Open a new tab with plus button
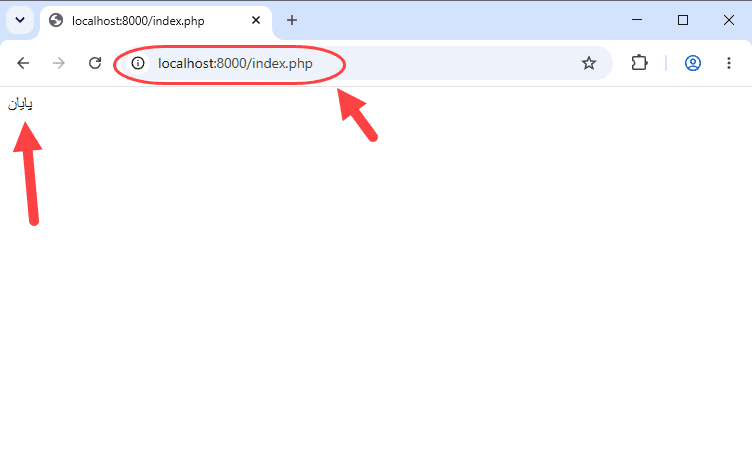The height and width of the screenshot is (462, 752). pyautogui.click(x=292, y=20)
